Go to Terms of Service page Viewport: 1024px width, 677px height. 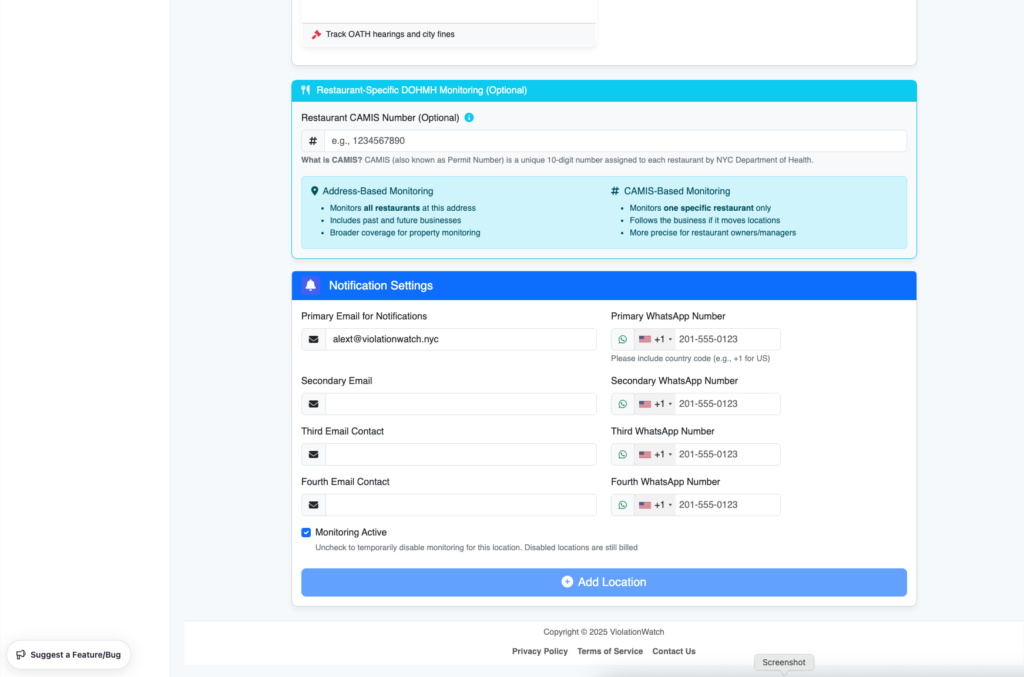(610, 651)
